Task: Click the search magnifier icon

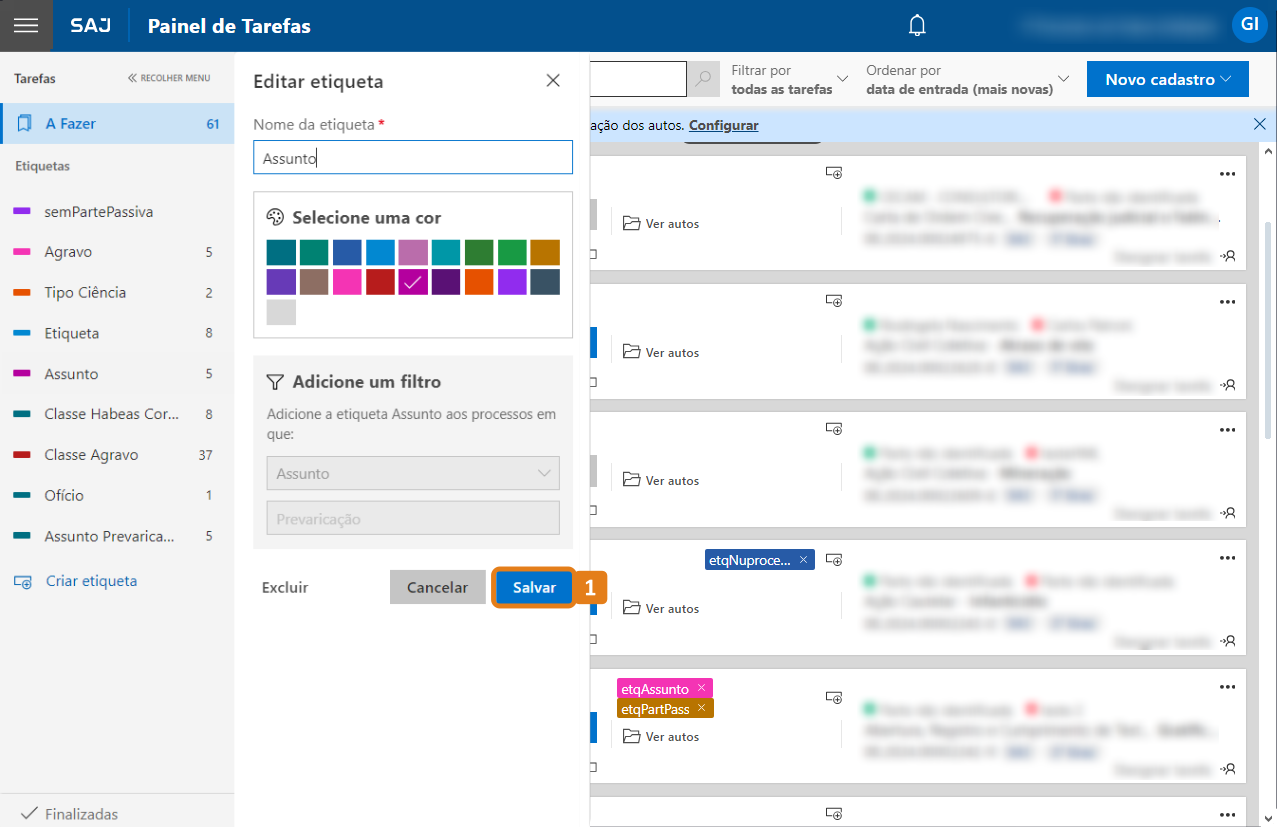Action: 704,79
